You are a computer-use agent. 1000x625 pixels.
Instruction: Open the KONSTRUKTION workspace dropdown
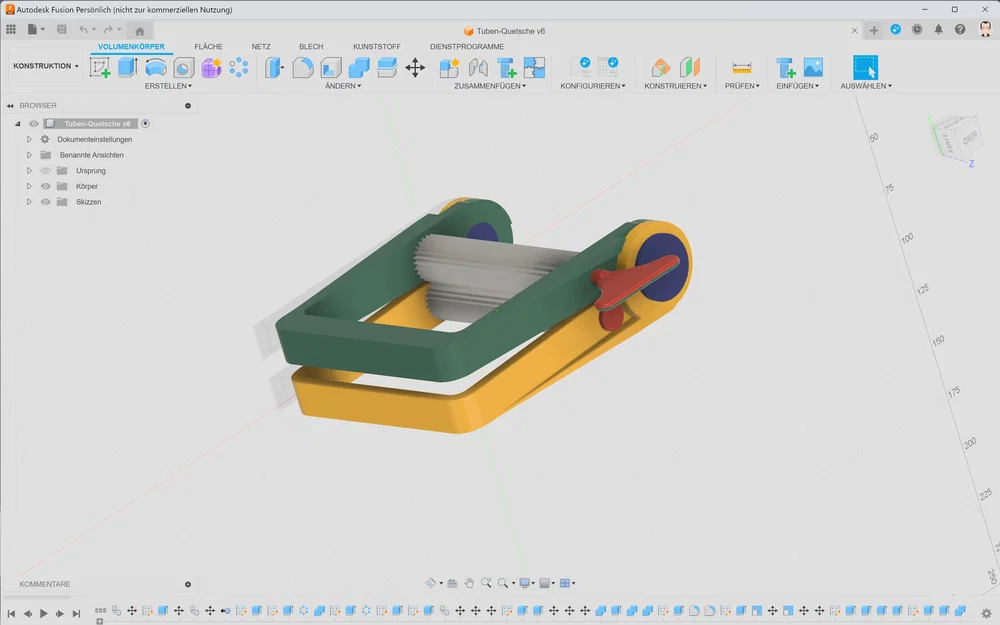(x=46, y=66)
